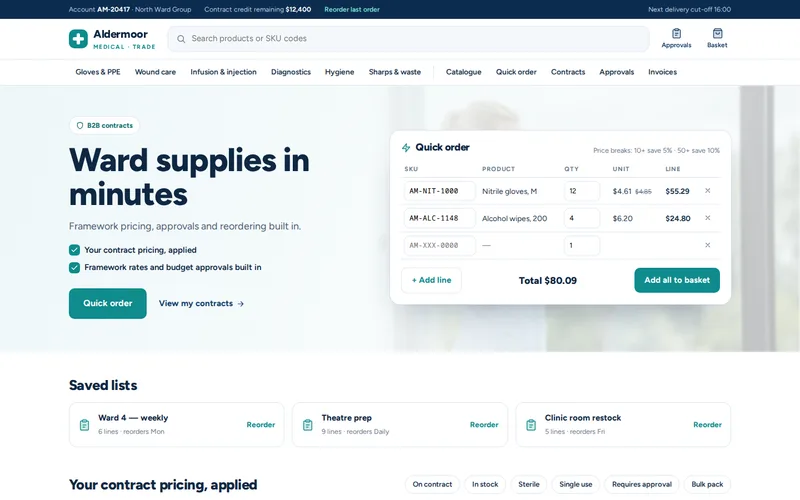Reorder the Ward 4 weekly list
This screenshot has height=500, width=800.
(261, 424)
